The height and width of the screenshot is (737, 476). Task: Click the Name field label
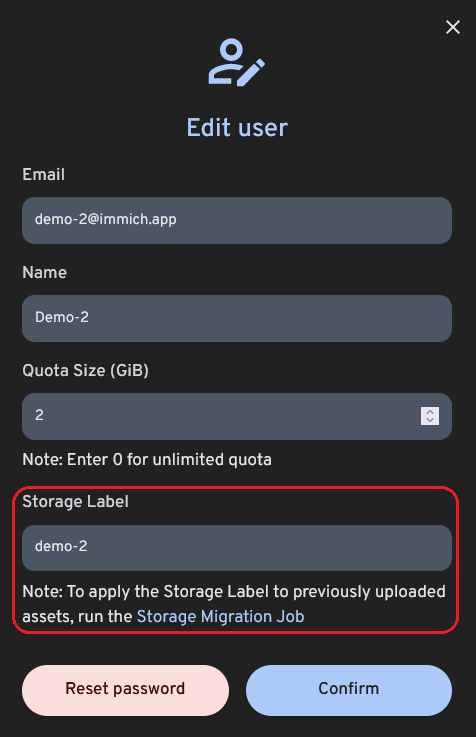point(44,273)
